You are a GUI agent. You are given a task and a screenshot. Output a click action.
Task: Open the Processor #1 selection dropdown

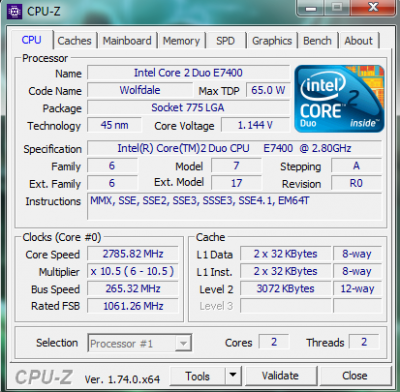coord(140,343)
